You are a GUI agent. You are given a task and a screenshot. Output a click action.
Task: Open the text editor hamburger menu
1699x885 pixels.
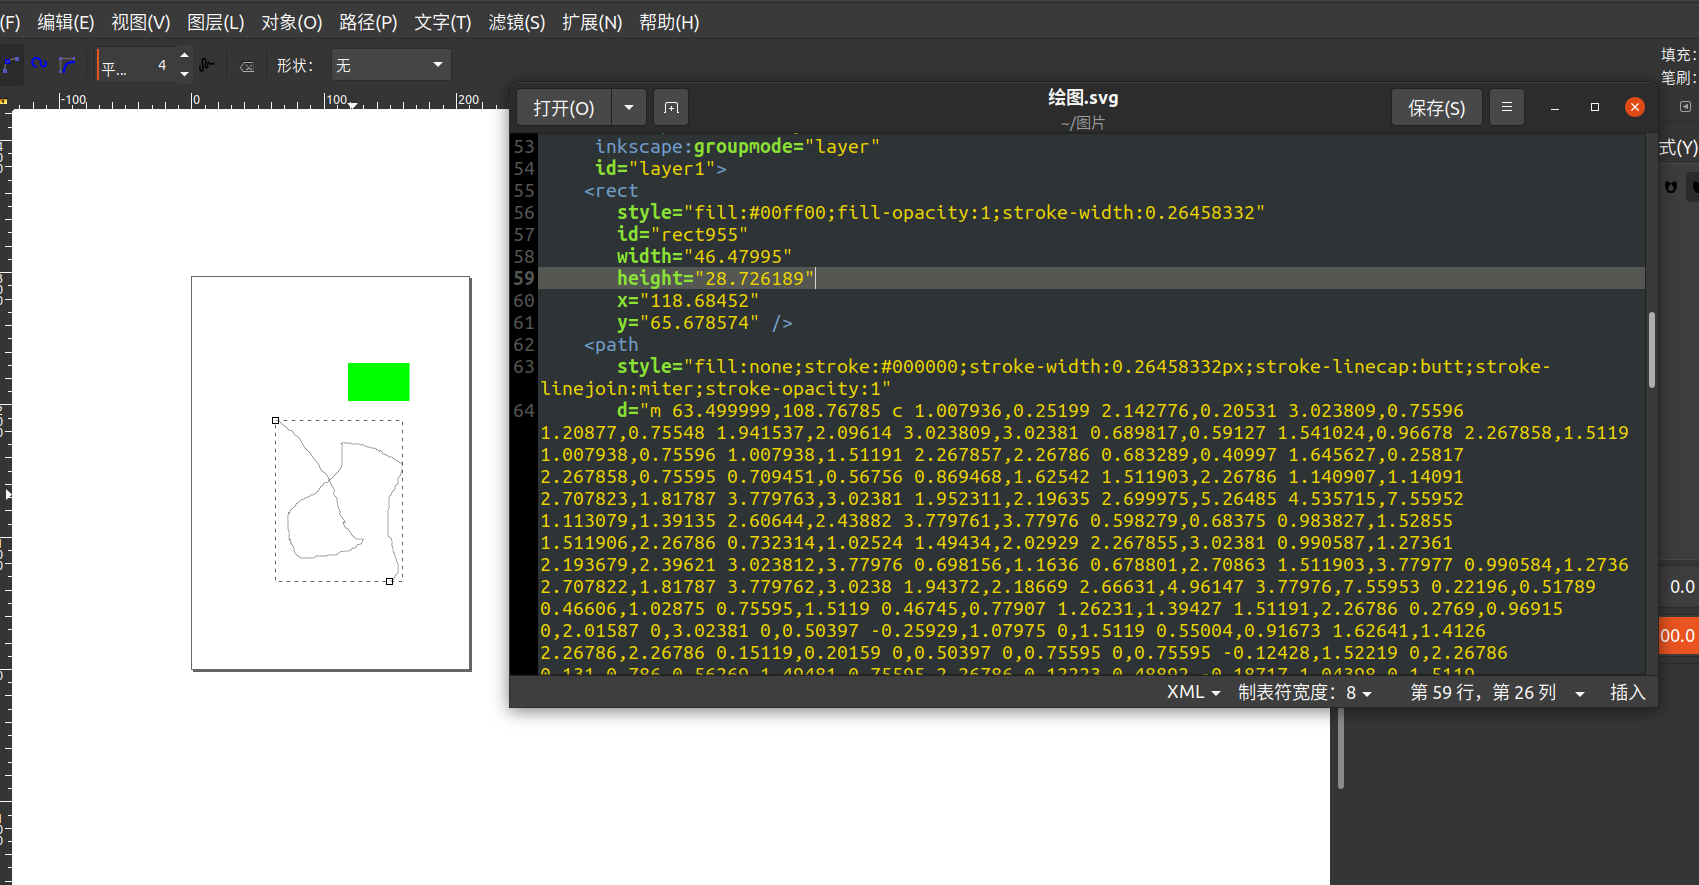click(x=1506, y=107)
